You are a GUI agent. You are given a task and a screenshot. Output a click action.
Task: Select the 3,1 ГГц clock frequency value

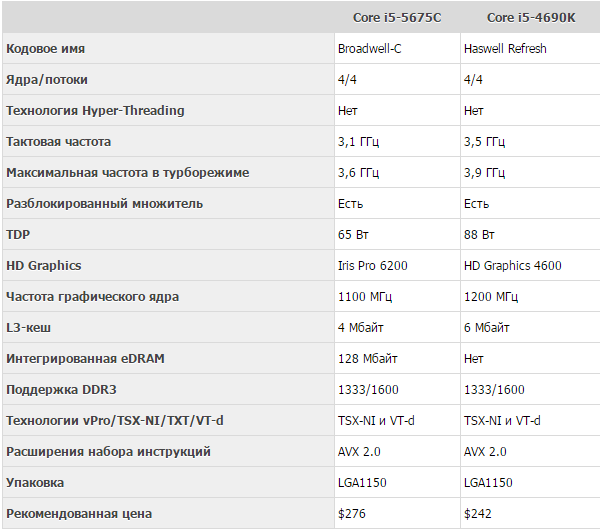(359, 142)
